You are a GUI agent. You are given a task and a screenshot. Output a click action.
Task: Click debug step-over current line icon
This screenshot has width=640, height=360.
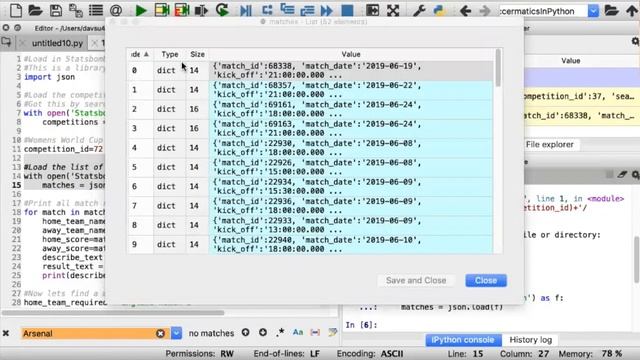pos(267,10)
